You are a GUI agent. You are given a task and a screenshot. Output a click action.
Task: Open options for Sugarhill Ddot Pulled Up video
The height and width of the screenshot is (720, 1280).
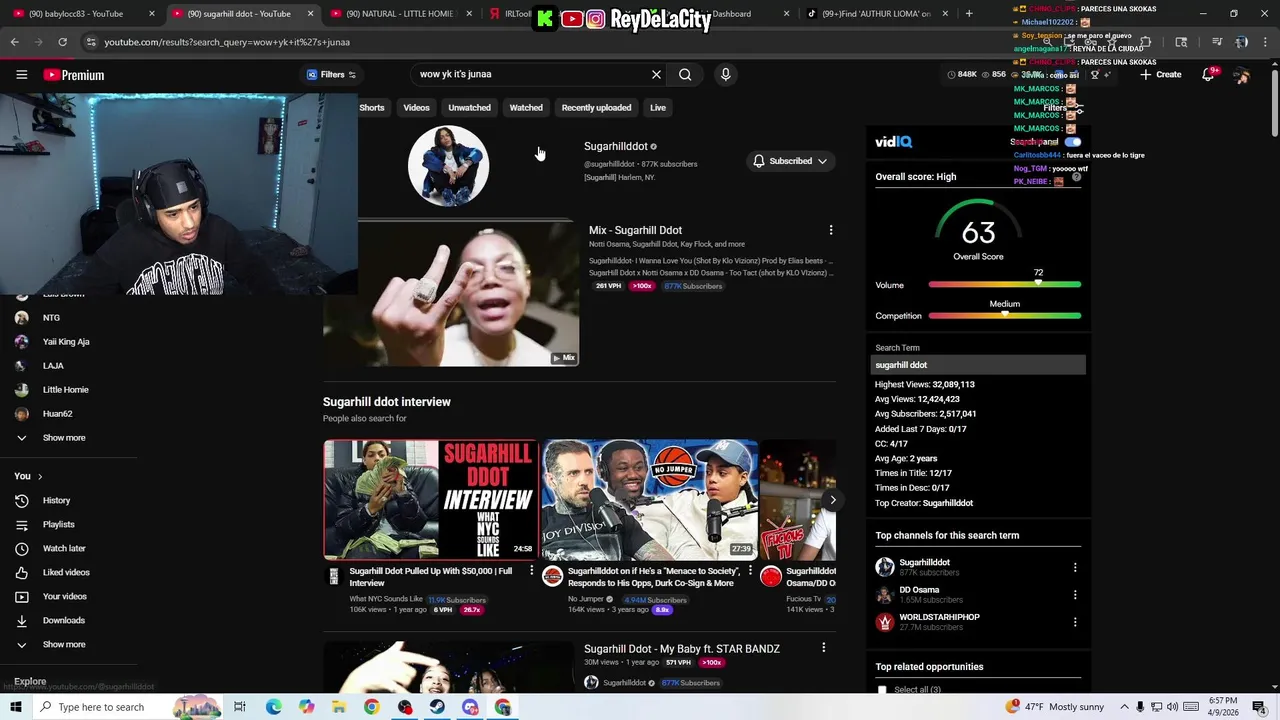(532, 571)
